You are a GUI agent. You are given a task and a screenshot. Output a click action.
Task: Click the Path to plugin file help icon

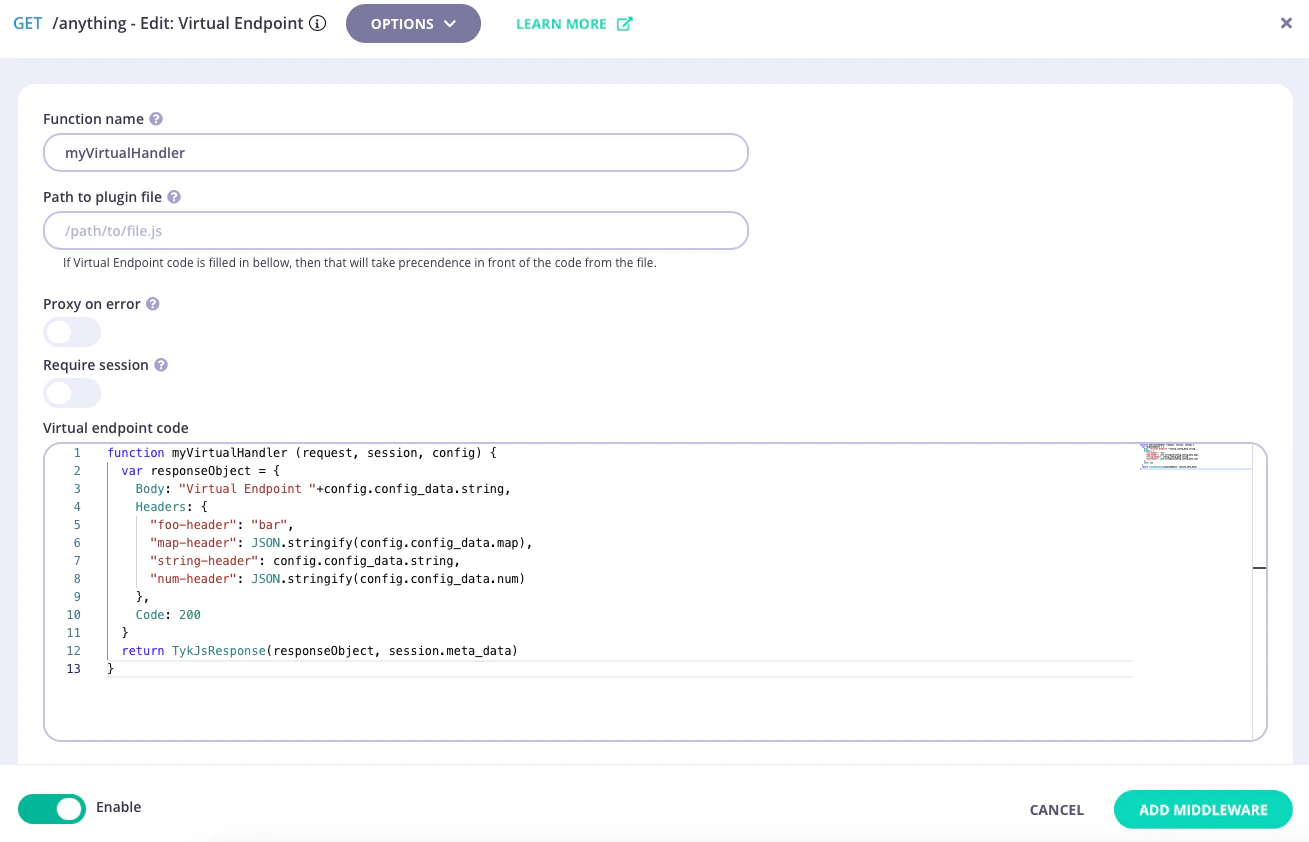click(x=174, y=197)
